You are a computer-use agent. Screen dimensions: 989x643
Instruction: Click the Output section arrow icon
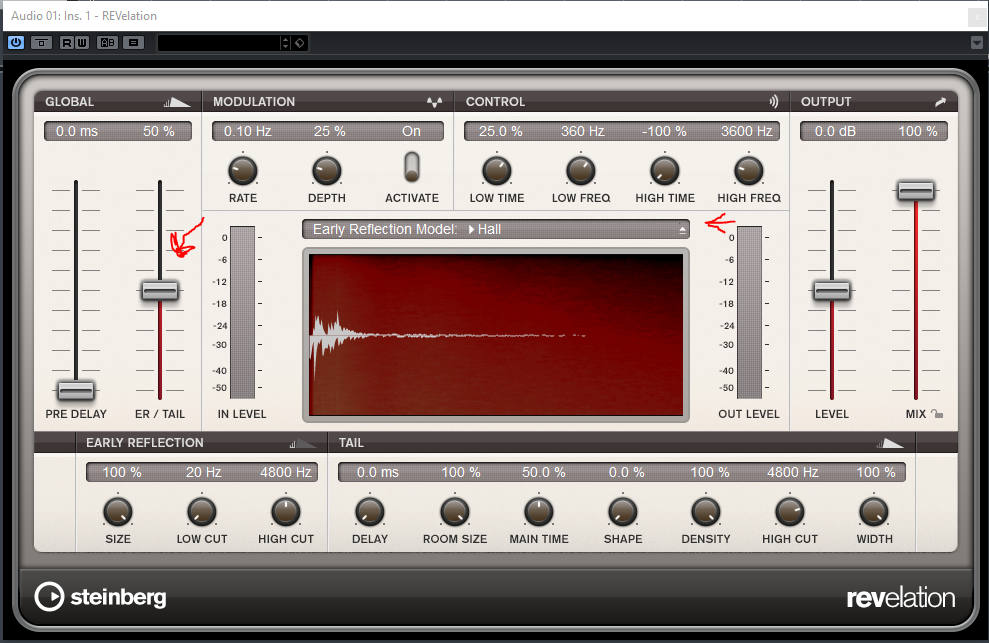click(940, 102)
